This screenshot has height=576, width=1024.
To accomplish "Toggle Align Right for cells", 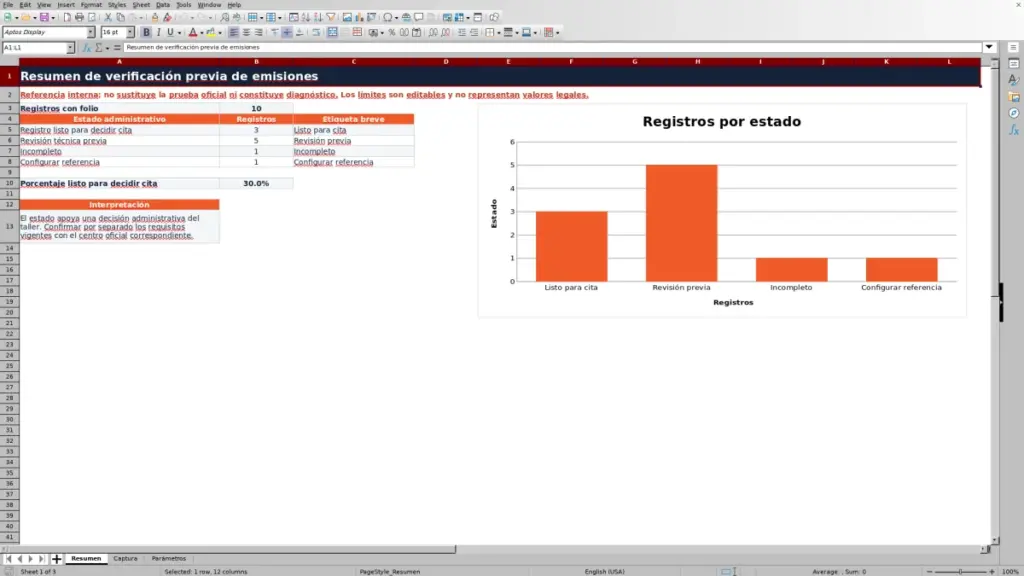I will [x=259, y=33].
